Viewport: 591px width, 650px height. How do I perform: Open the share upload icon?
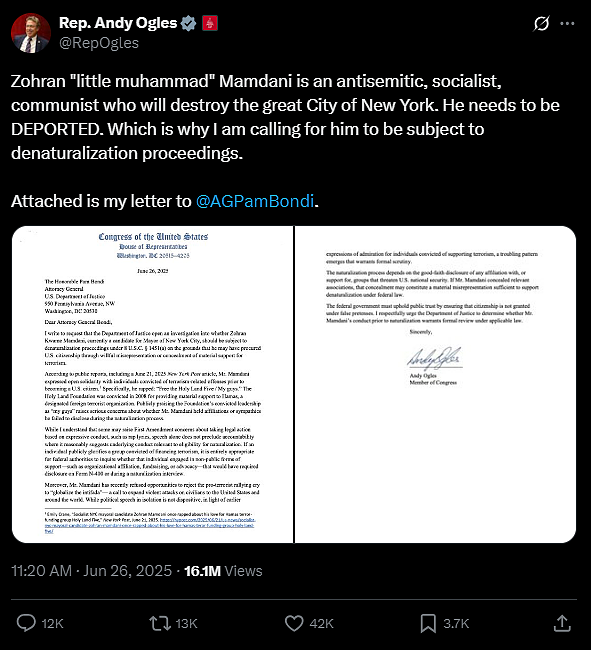[562, 623]
